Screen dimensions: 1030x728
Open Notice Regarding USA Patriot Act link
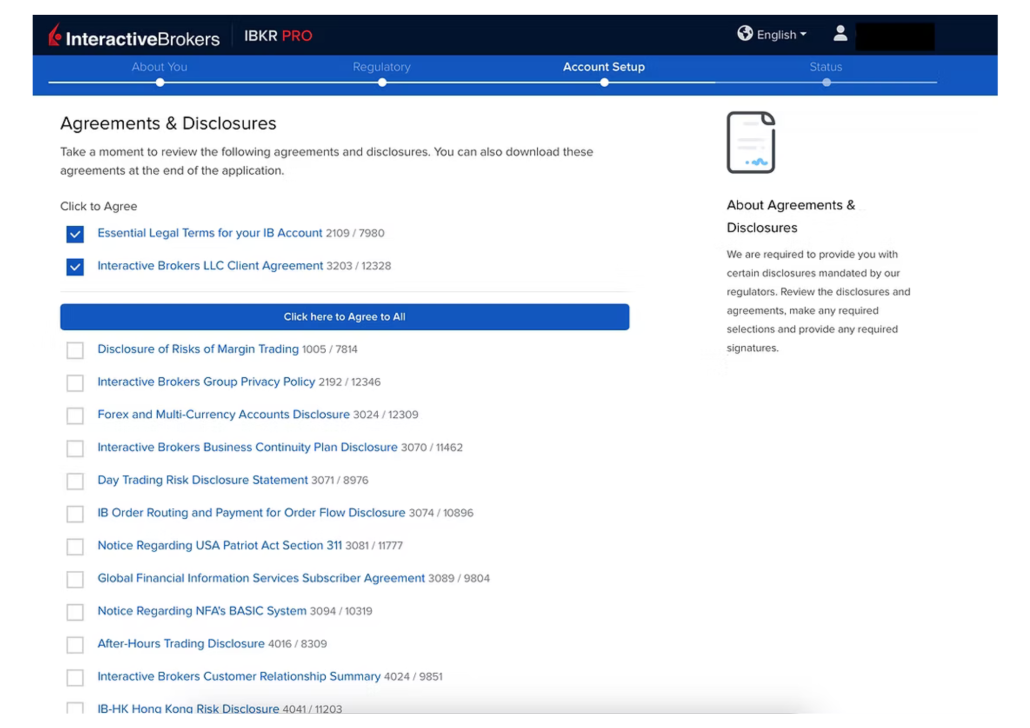click(219, 545)
